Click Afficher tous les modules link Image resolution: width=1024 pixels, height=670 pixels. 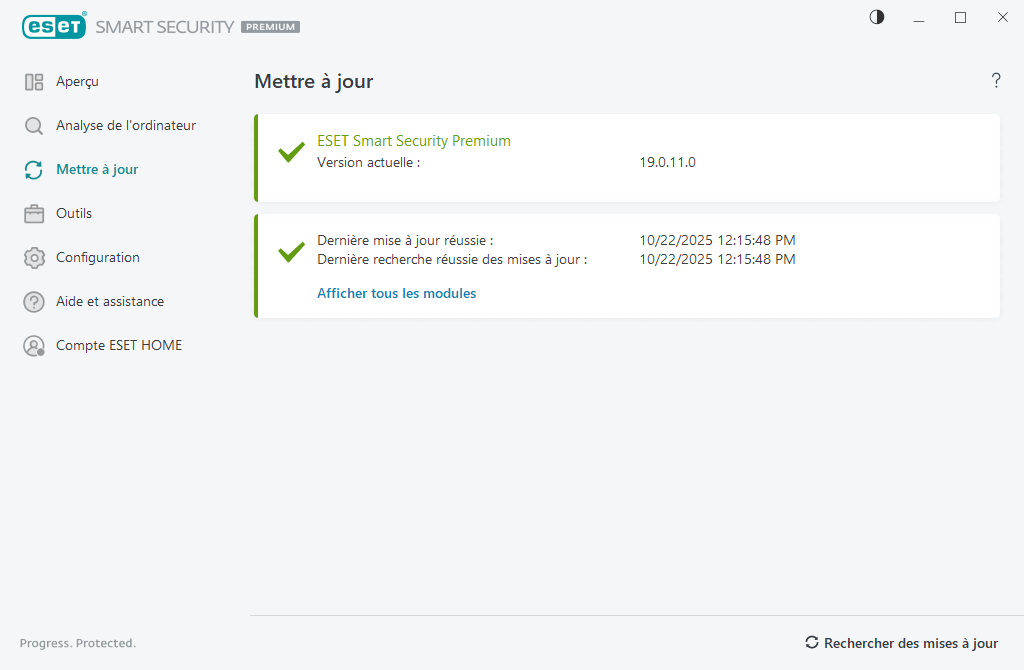[396, 294]
